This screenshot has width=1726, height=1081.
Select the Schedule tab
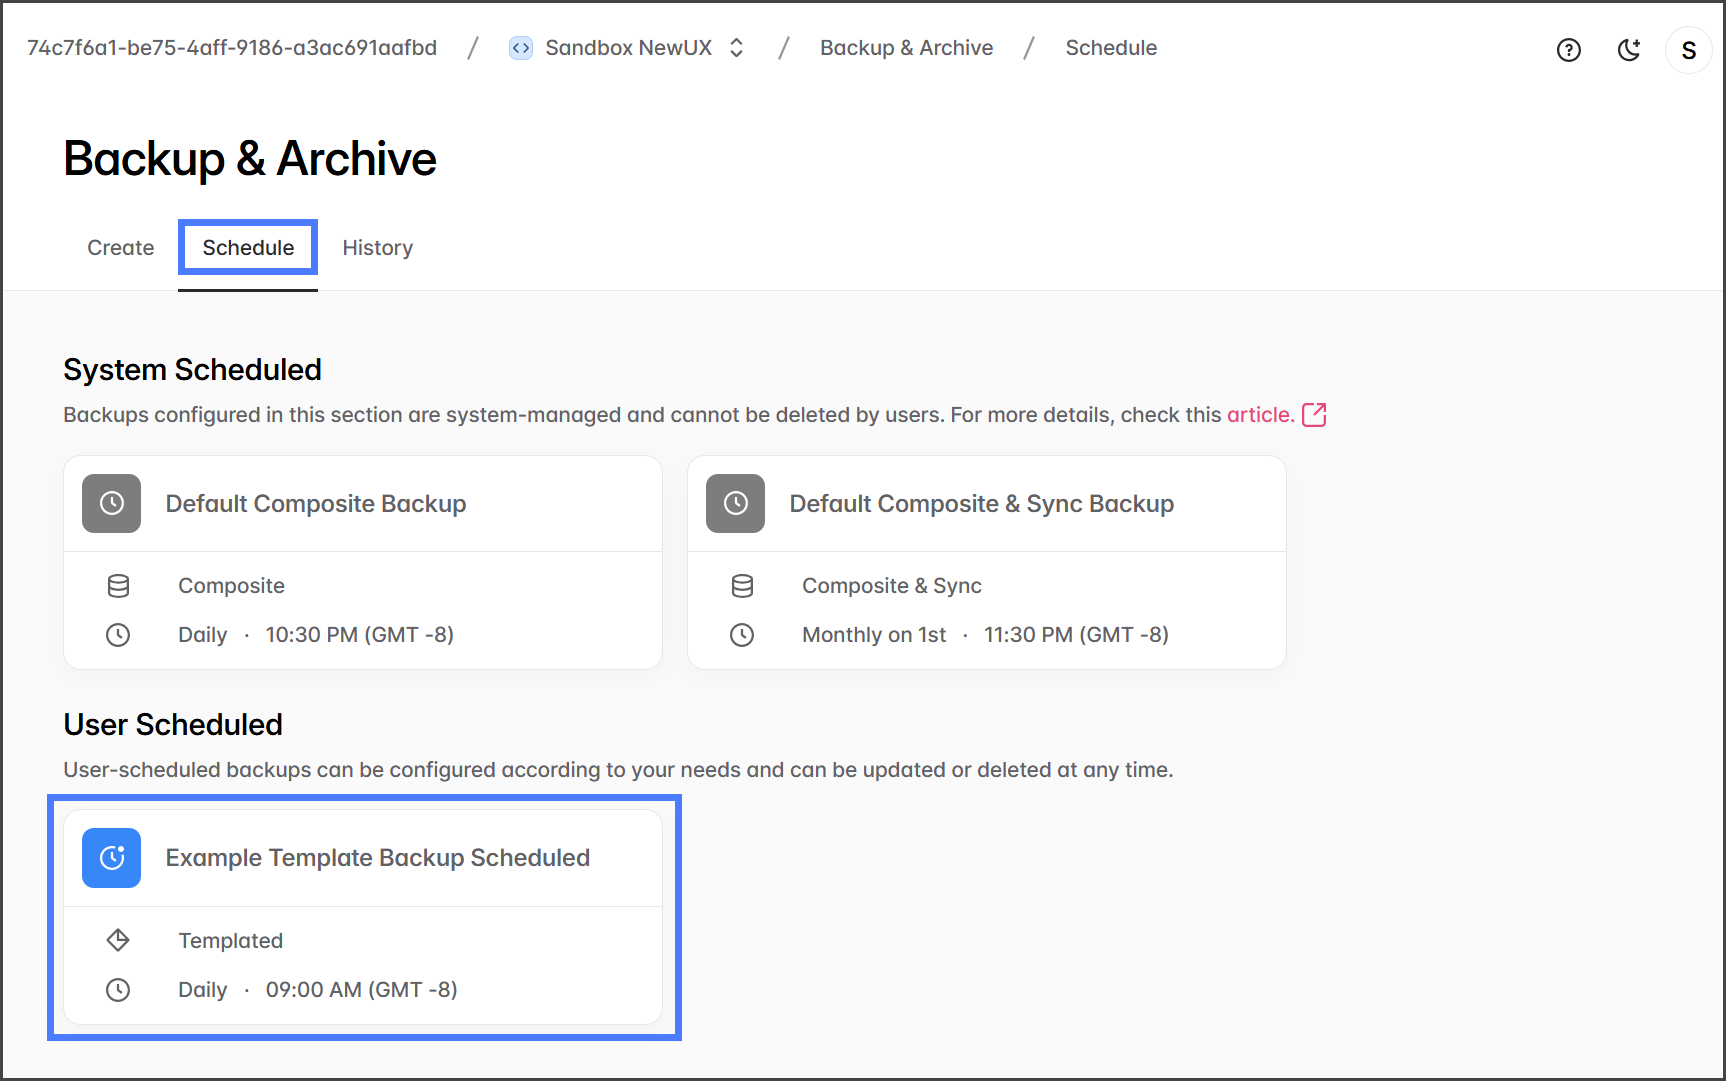pos(248,248)
